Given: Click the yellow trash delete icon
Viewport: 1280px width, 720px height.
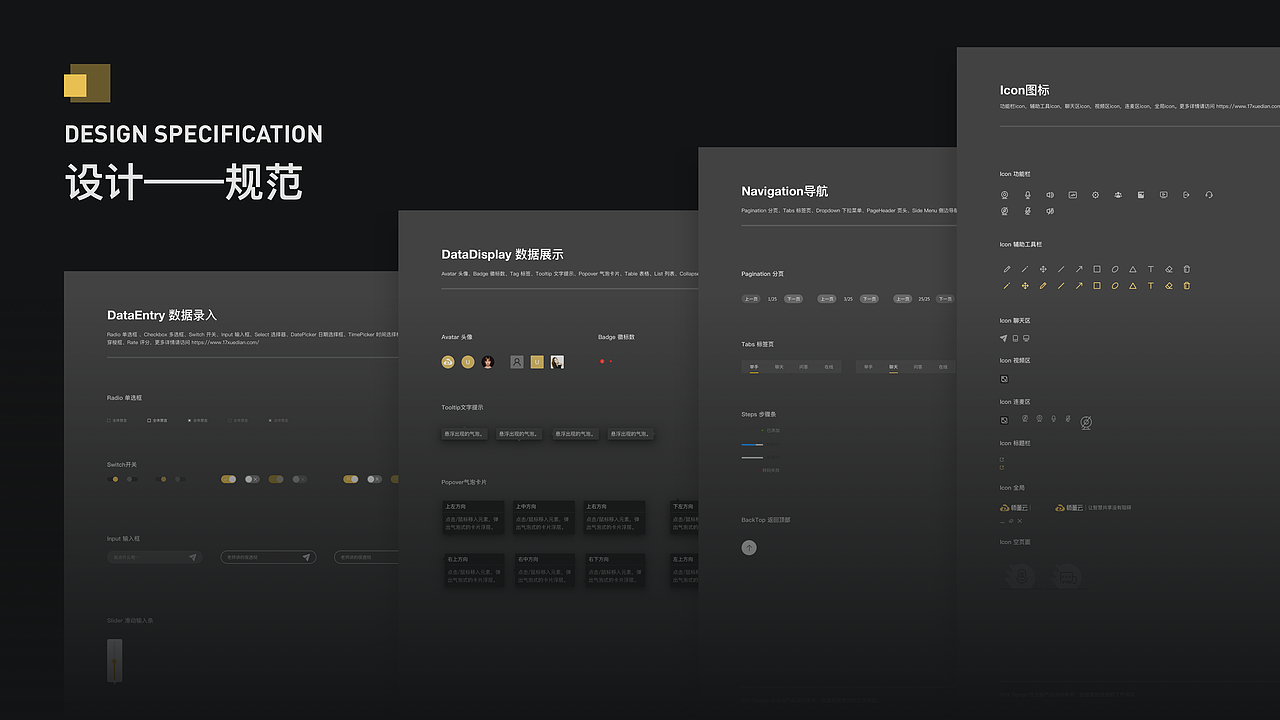Looking at the screenshot, I should coord(1186,286).
